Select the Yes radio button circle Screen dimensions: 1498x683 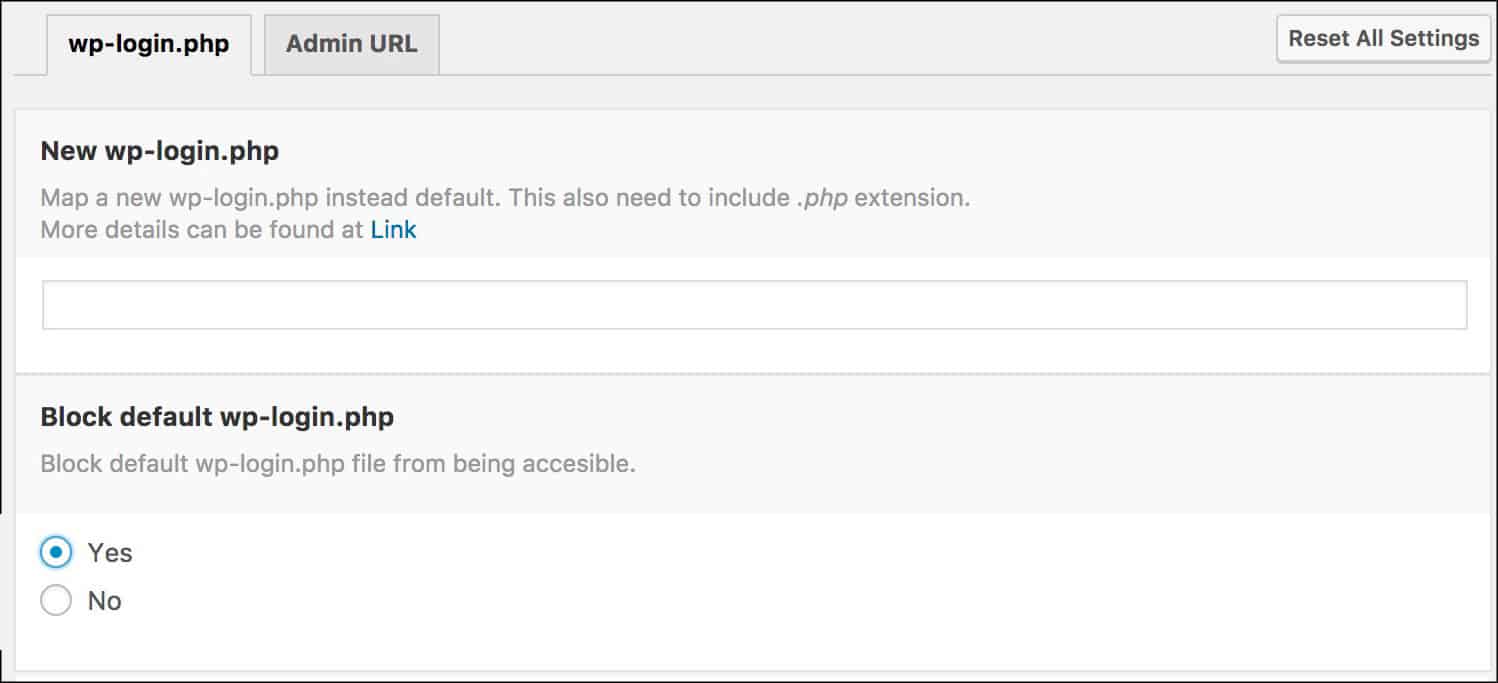click(x=56, y=552)
